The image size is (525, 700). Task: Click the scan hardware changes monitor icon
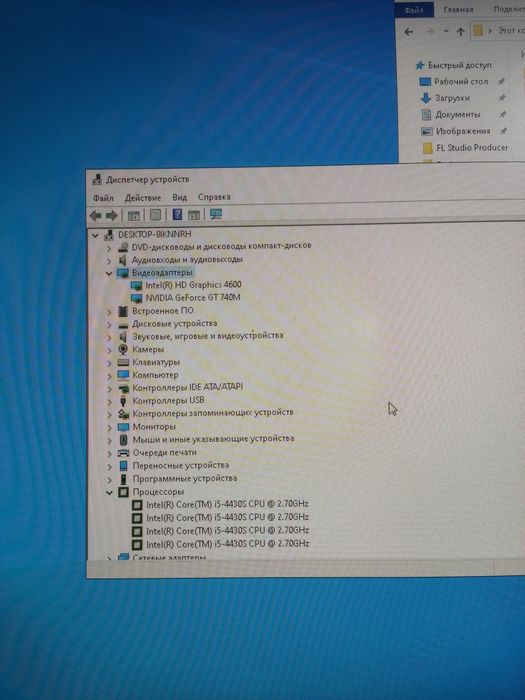[x=216, y=215]
